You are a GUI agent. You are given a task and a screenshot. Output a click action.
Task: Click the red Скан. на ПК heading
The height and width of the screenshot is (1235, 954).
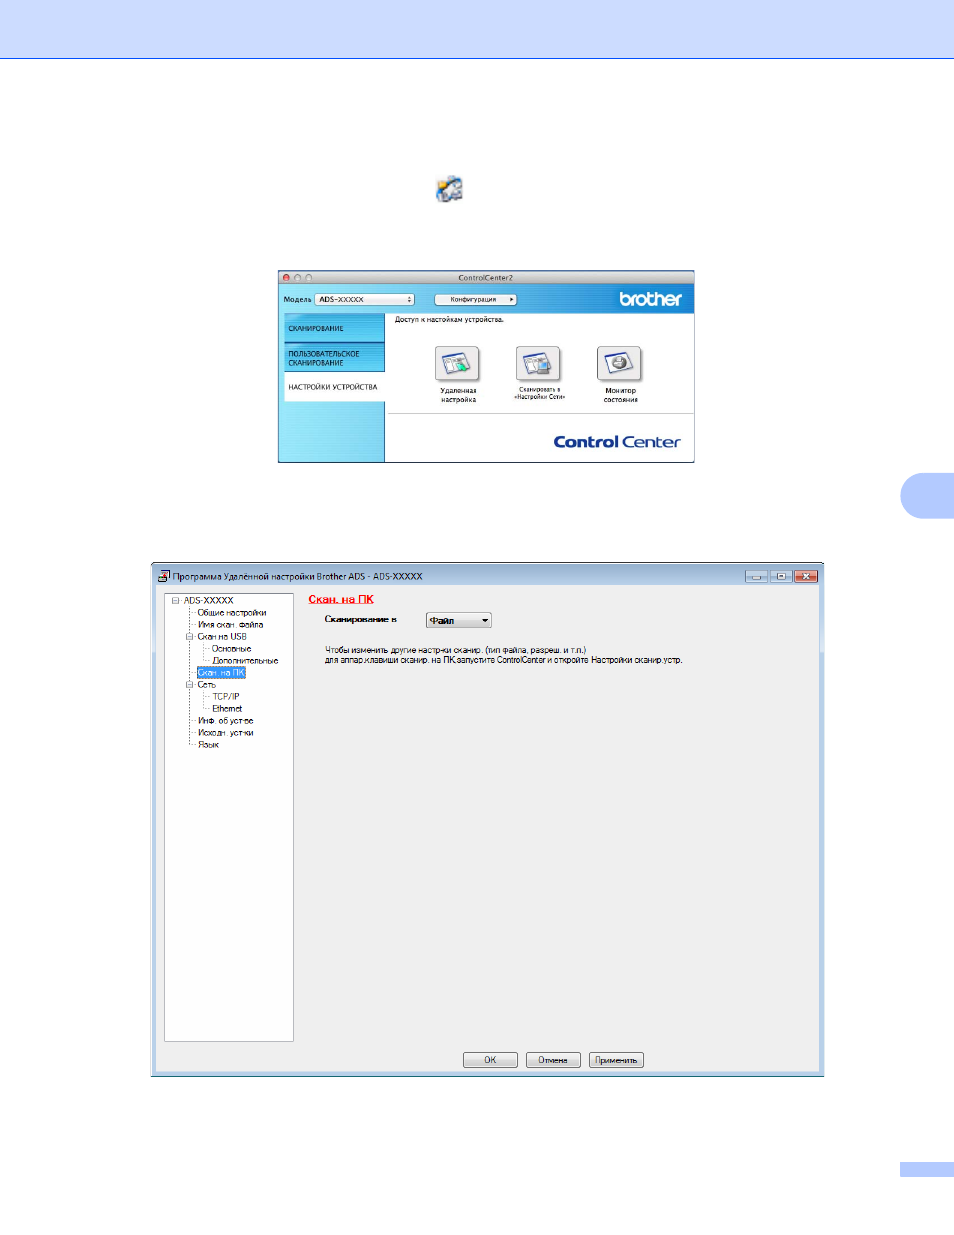(x=341, y=599)
